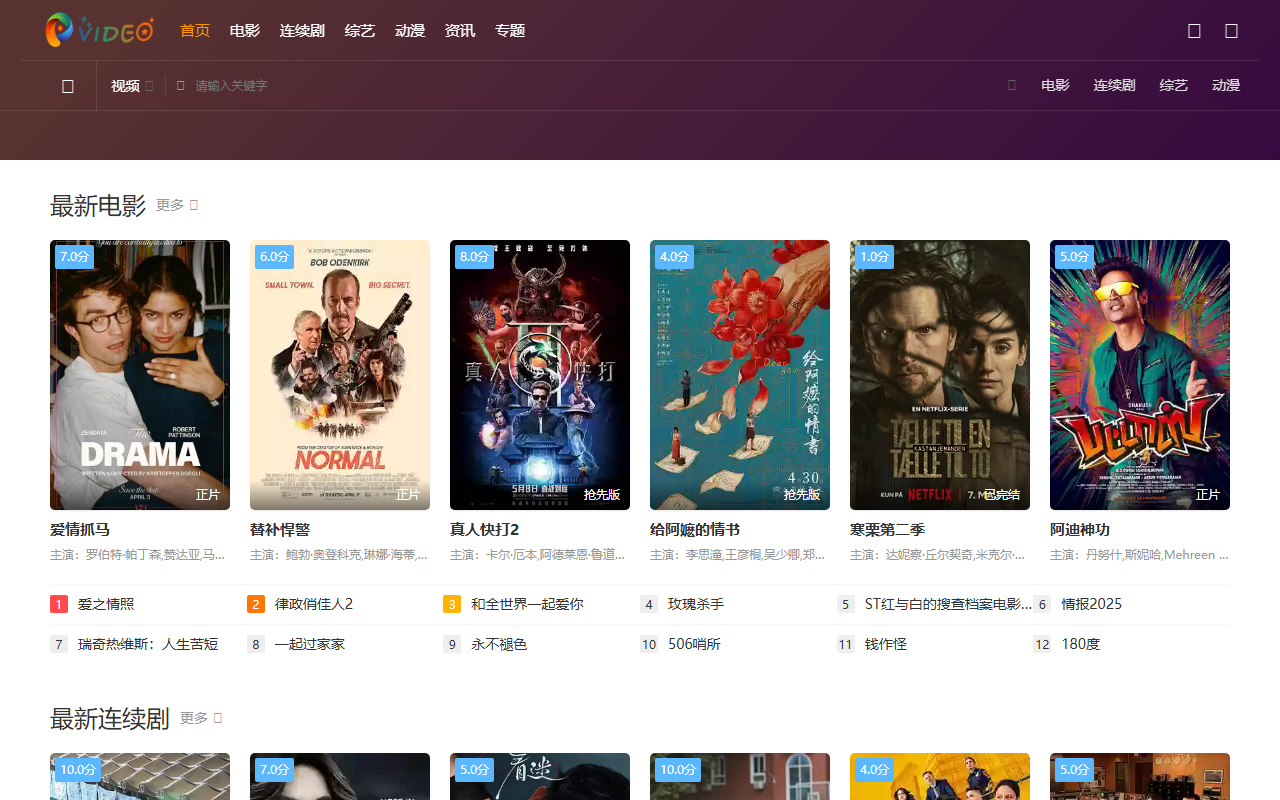This screenshot has width=1280, height=800.
Task: Open the 视频 search type dropdown
Action: coord(132,86)
